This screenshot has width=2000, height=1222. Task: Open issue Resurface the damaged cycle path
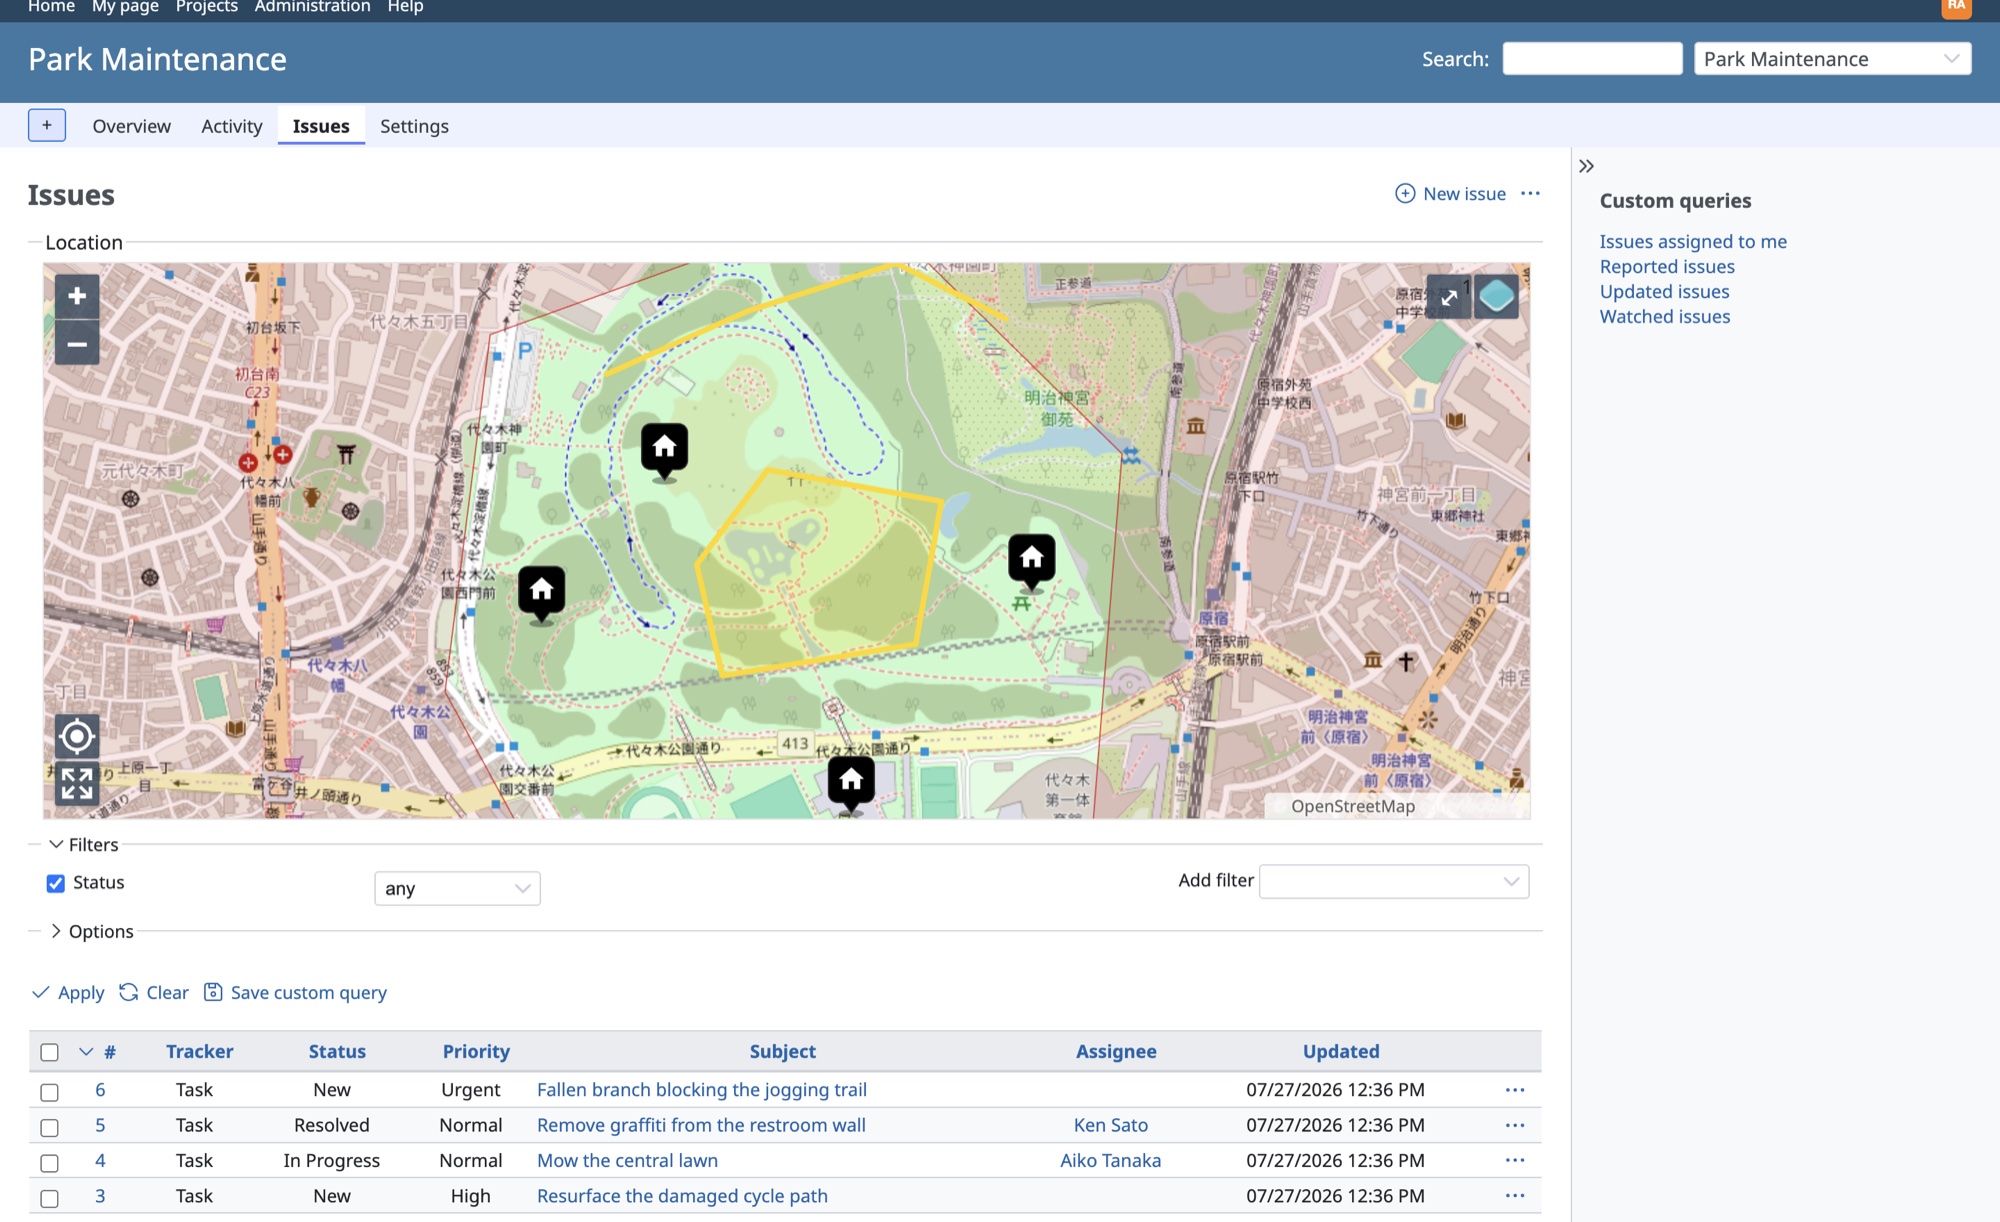(682, 1196)
